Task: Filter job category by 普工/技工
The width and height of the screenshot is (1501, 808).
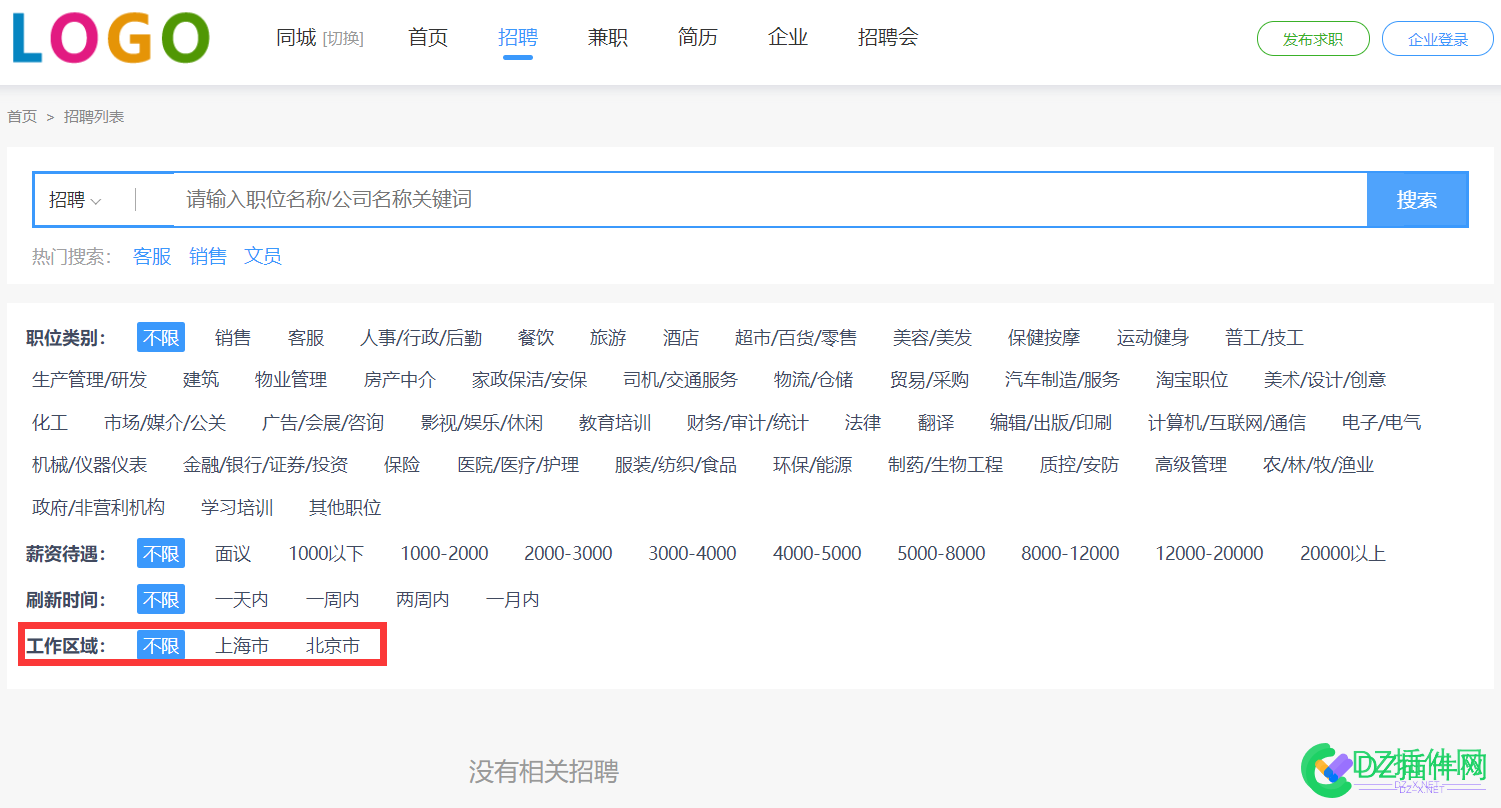Action: pyautogui.click(x=1265, y=338)
